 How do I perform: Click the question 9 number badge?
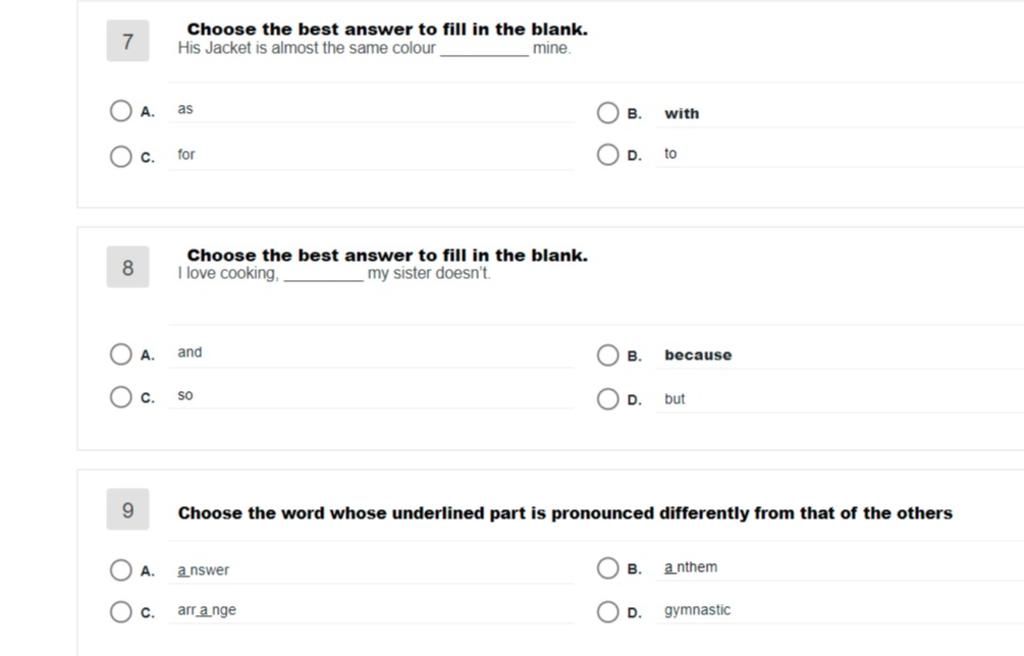pyautogui.click(x=128, y=509)
